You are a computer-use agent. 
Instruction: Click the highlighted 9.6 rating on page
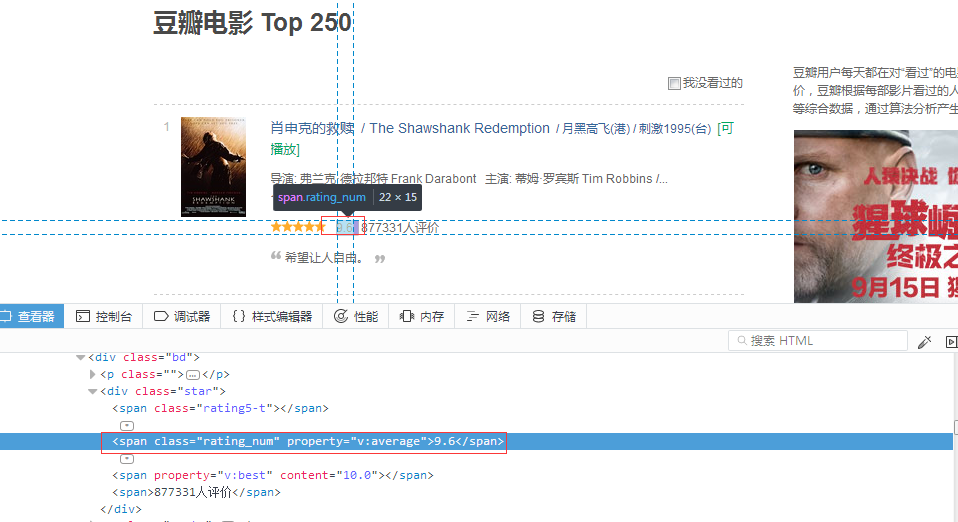345,227
